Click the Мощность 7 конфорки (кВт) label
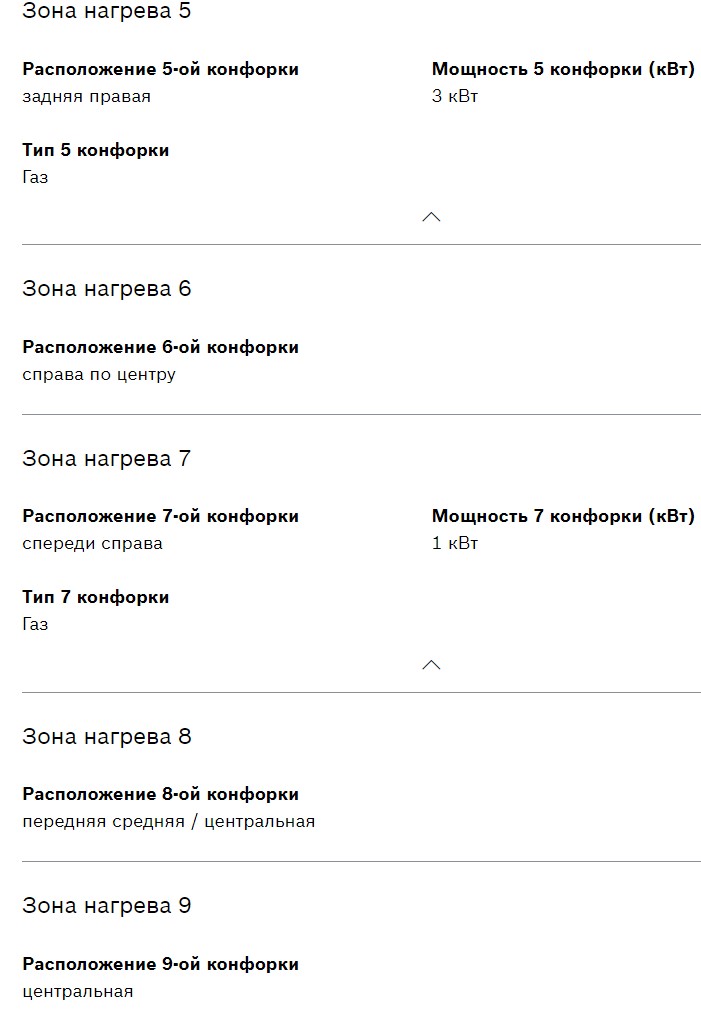This screenshot has height=1017, width=701. [563, 517]
